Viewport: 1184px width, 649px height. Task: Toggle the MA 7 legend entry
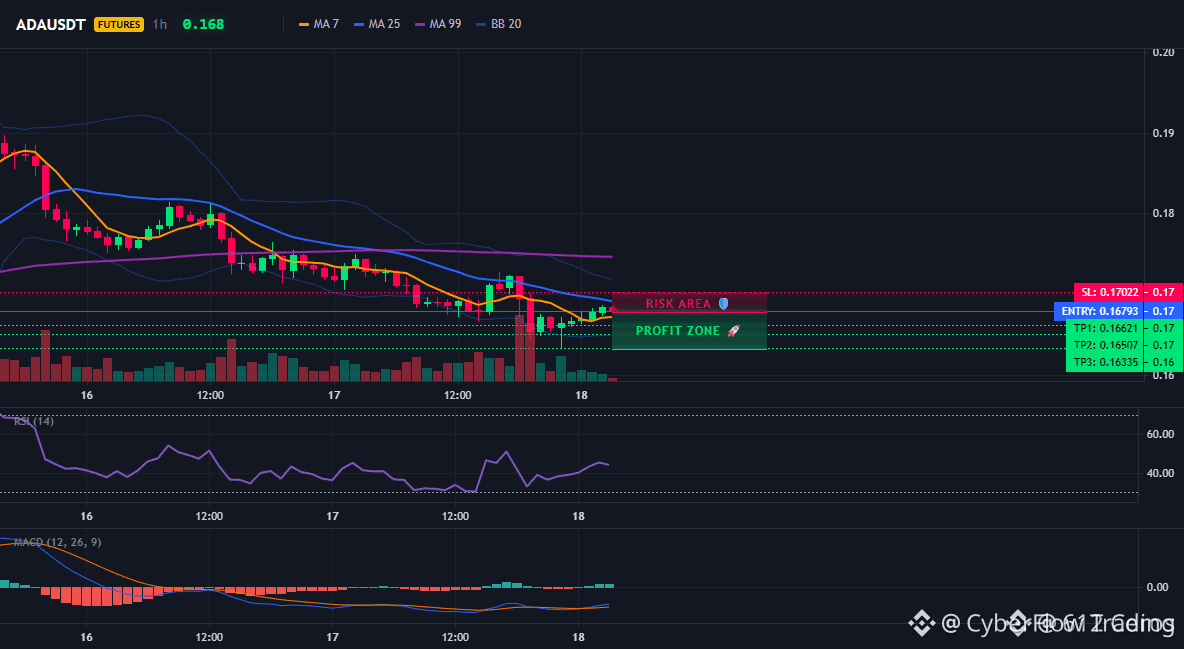pos(319,24)
